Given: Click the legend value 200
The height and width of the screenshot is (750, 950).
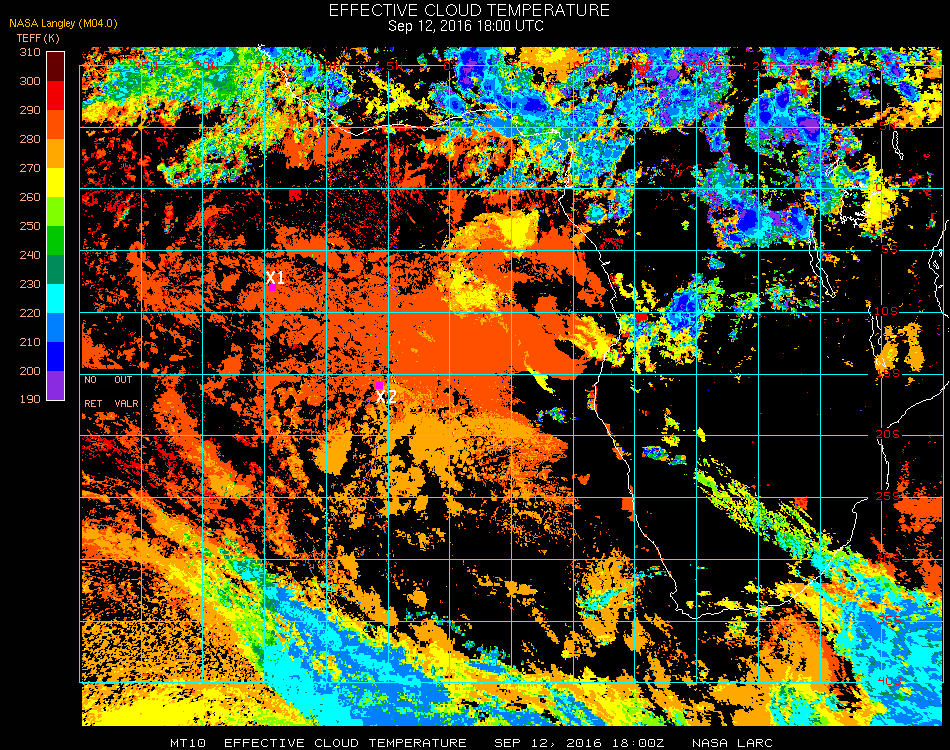Looking at the screenshot, I should 30,371.
